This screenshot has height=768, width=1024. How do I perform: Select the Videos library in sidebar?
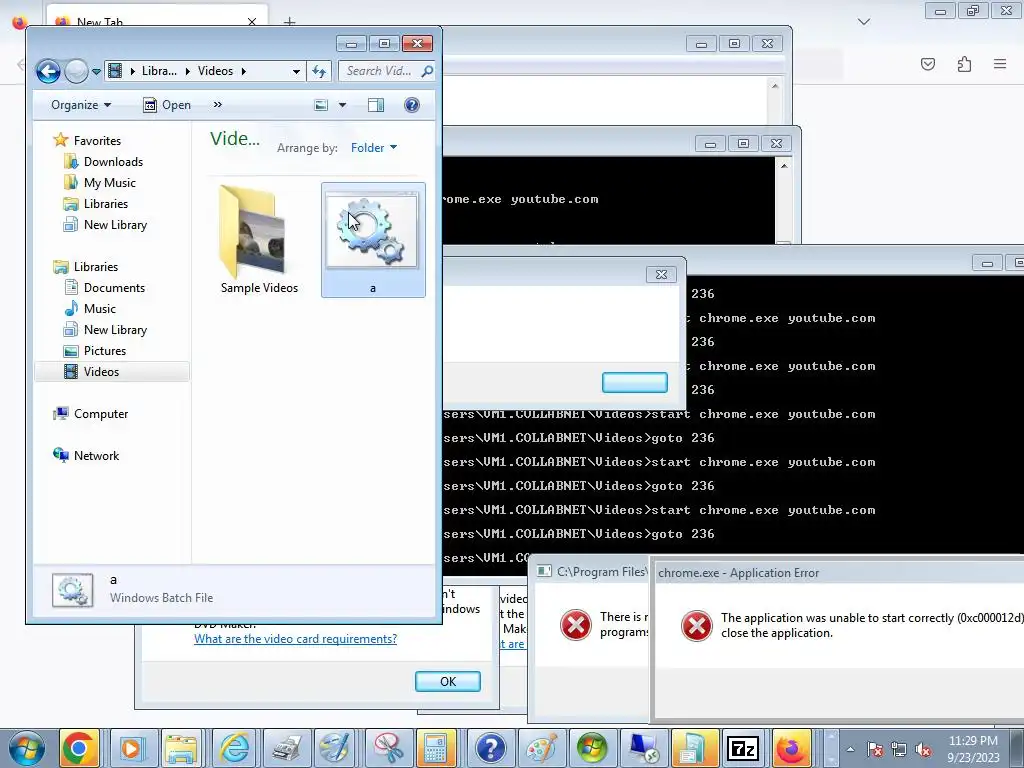point(101,372)
